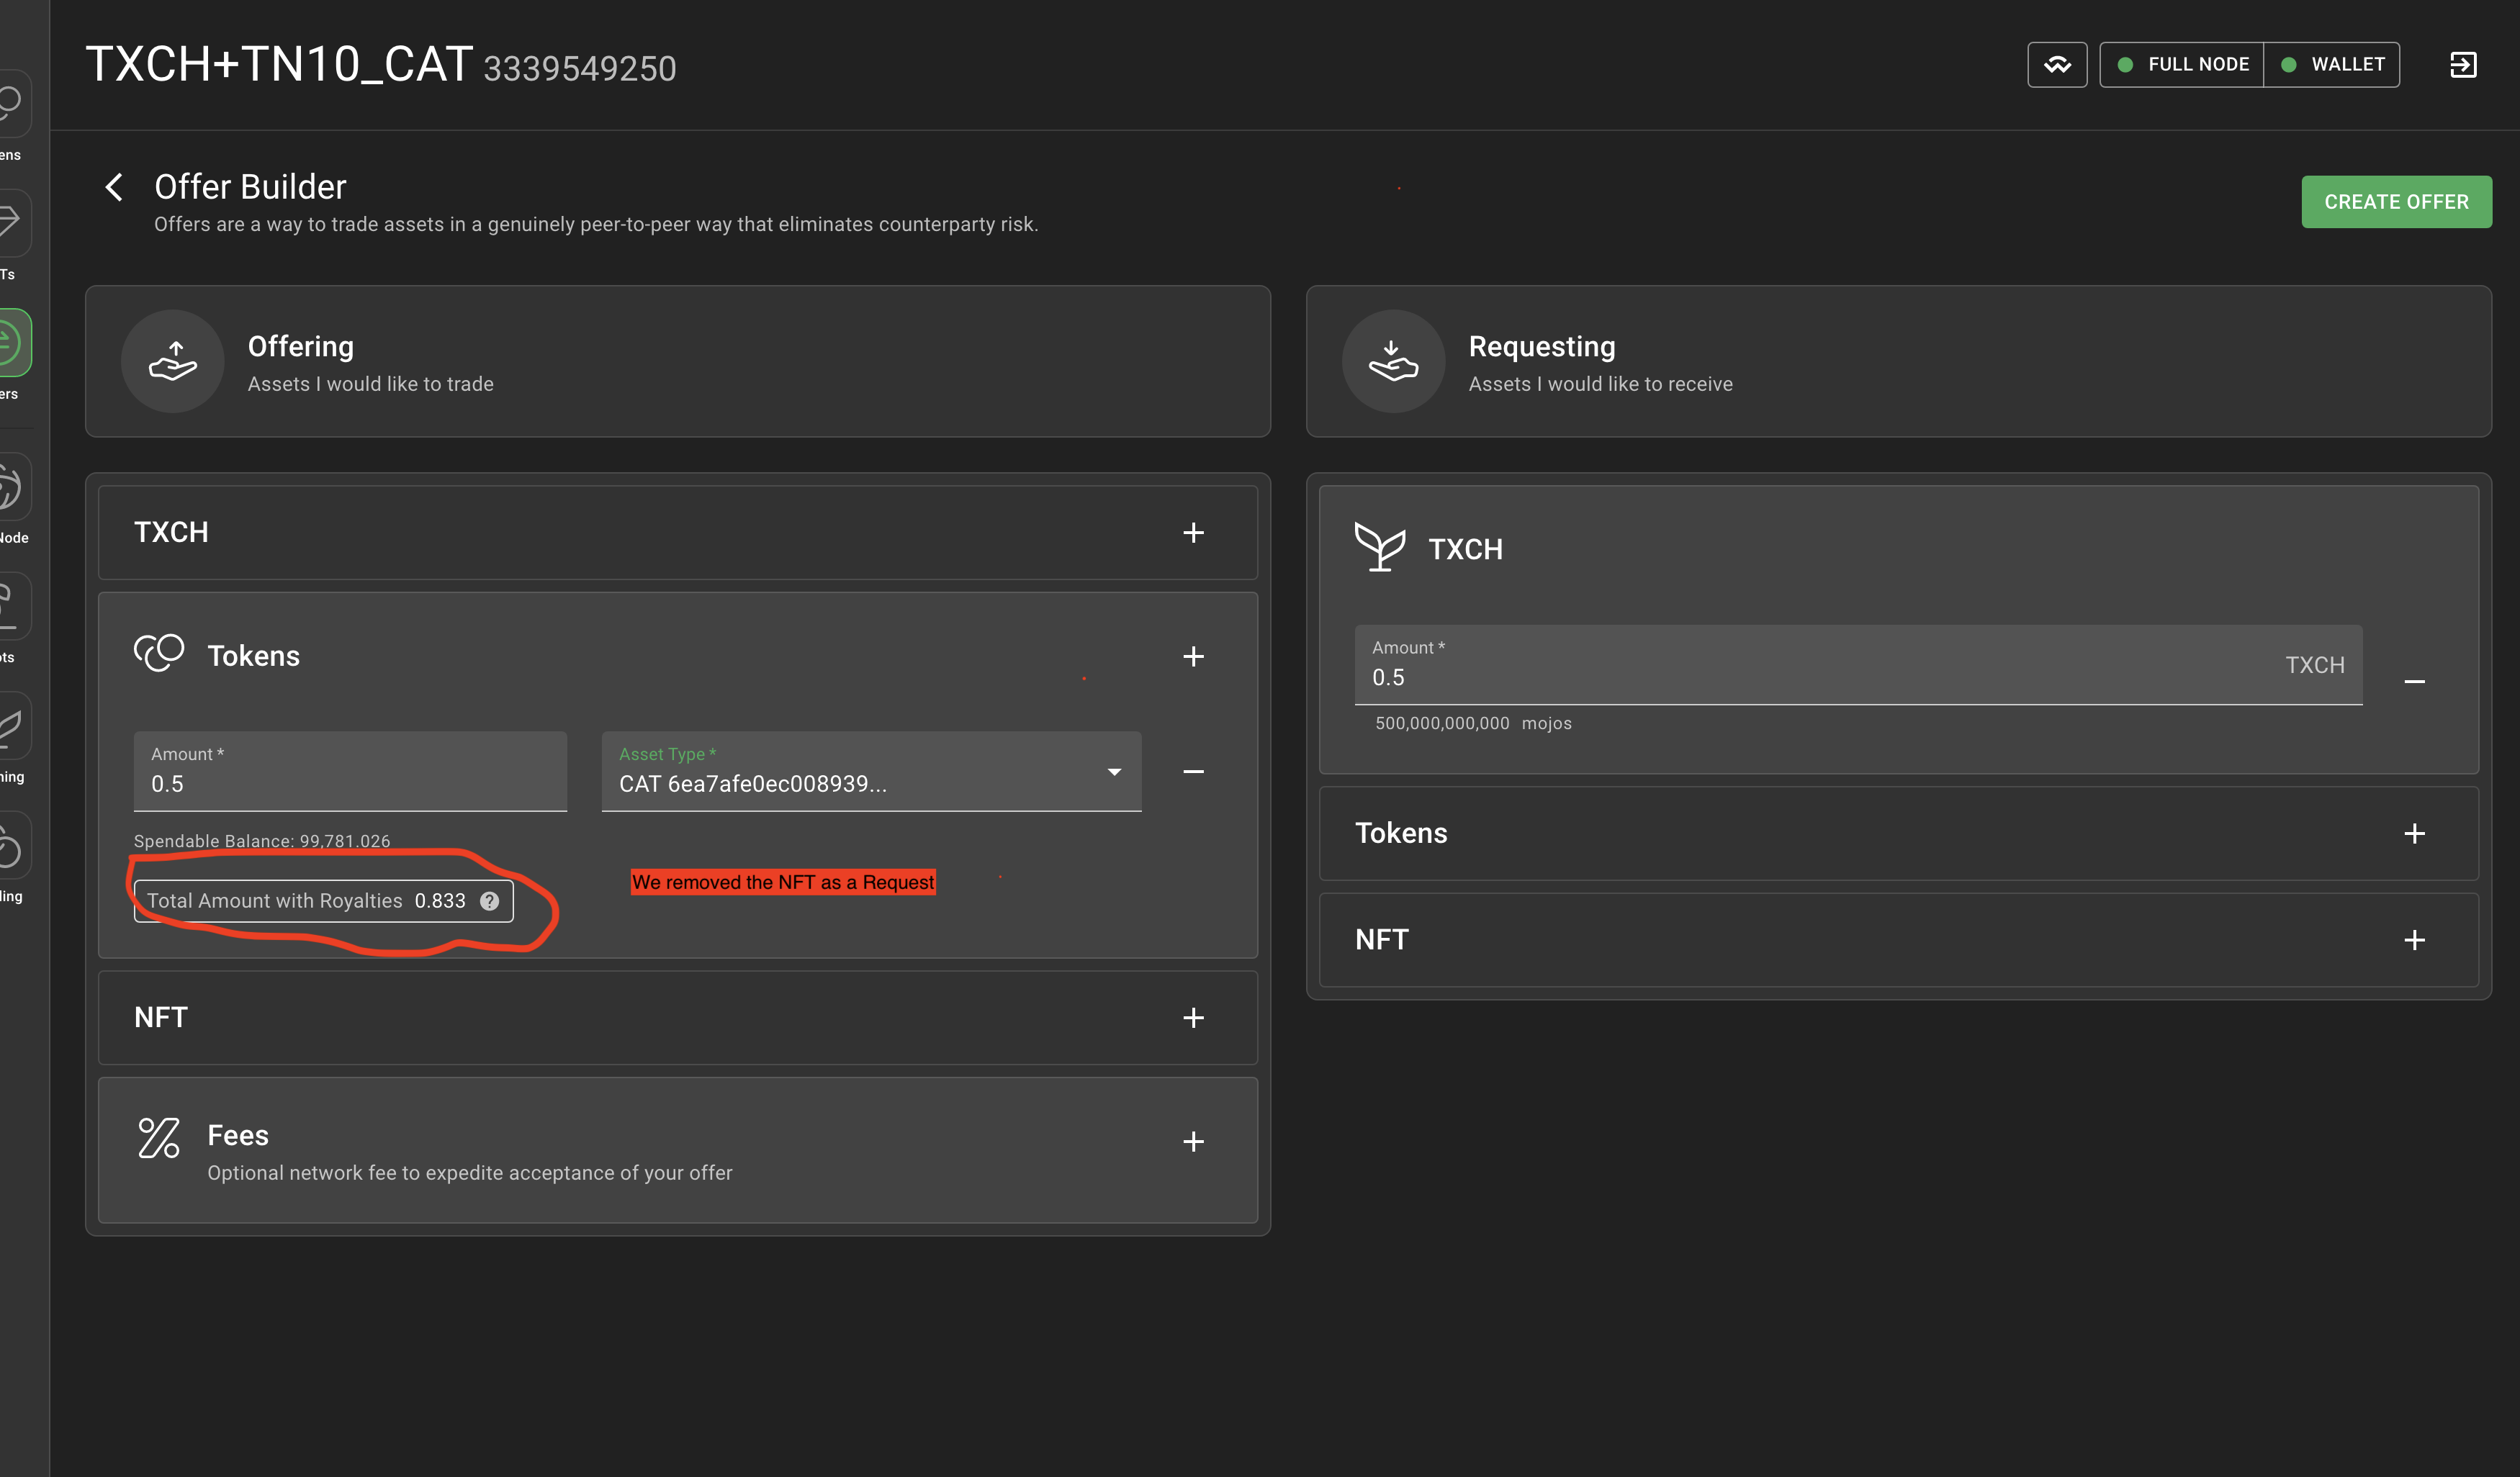Image resolution: width=2520 pixels, height=1477 pixels.
Task: Click the connection status wave icon
Action: click(2056, 65)
